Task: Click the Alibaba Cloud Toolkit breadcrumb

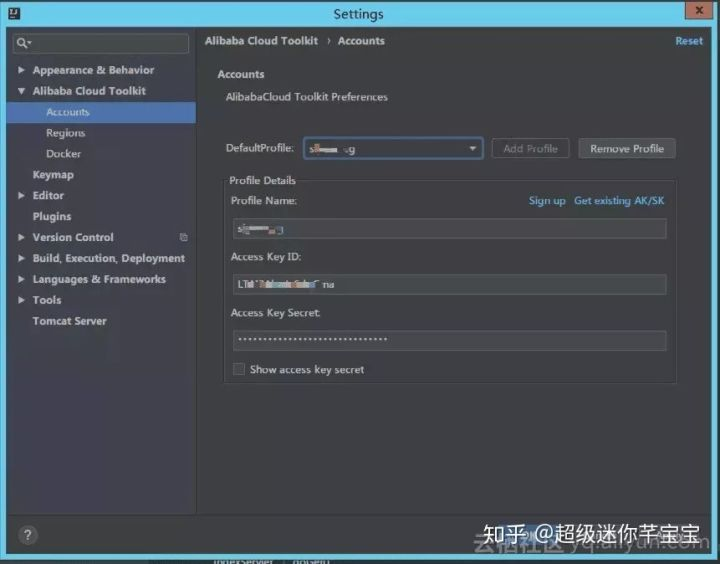Action: coord(261,41)
